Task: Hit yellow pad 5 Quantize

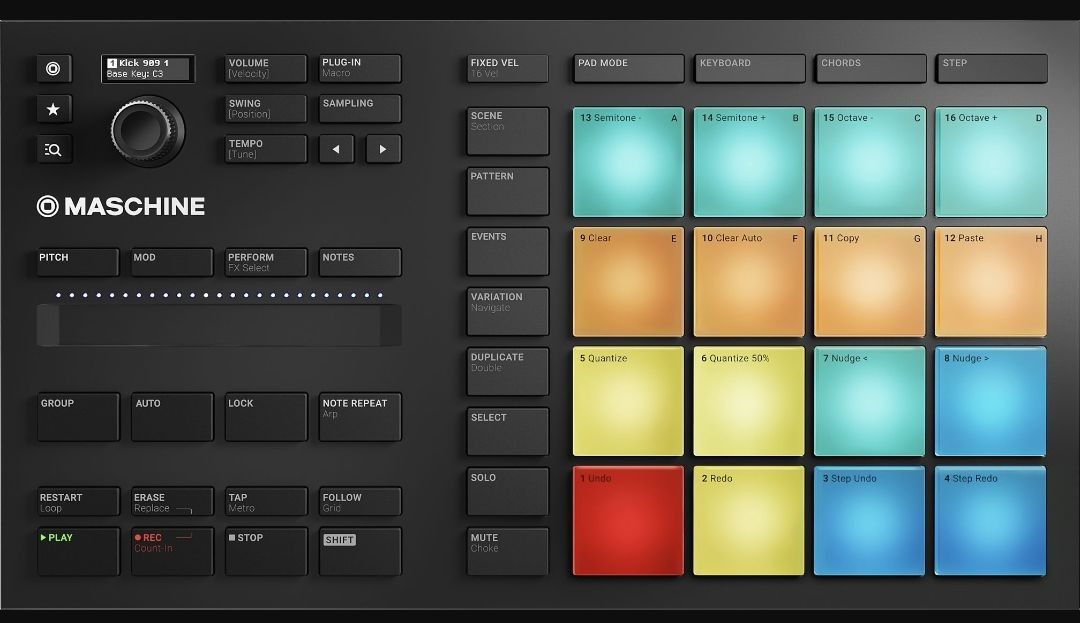Action: tap(628, 401)
